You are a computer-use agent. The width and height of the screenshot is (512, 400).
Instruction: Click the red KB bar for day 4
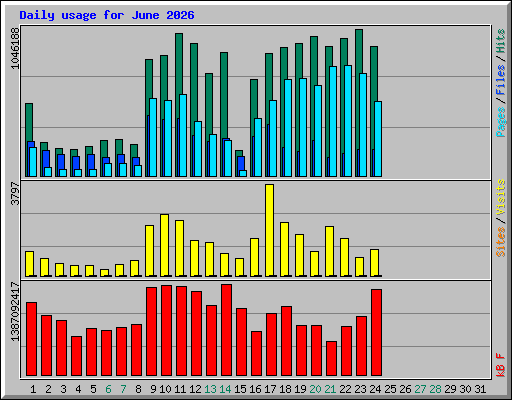click(x=76, y=356)
